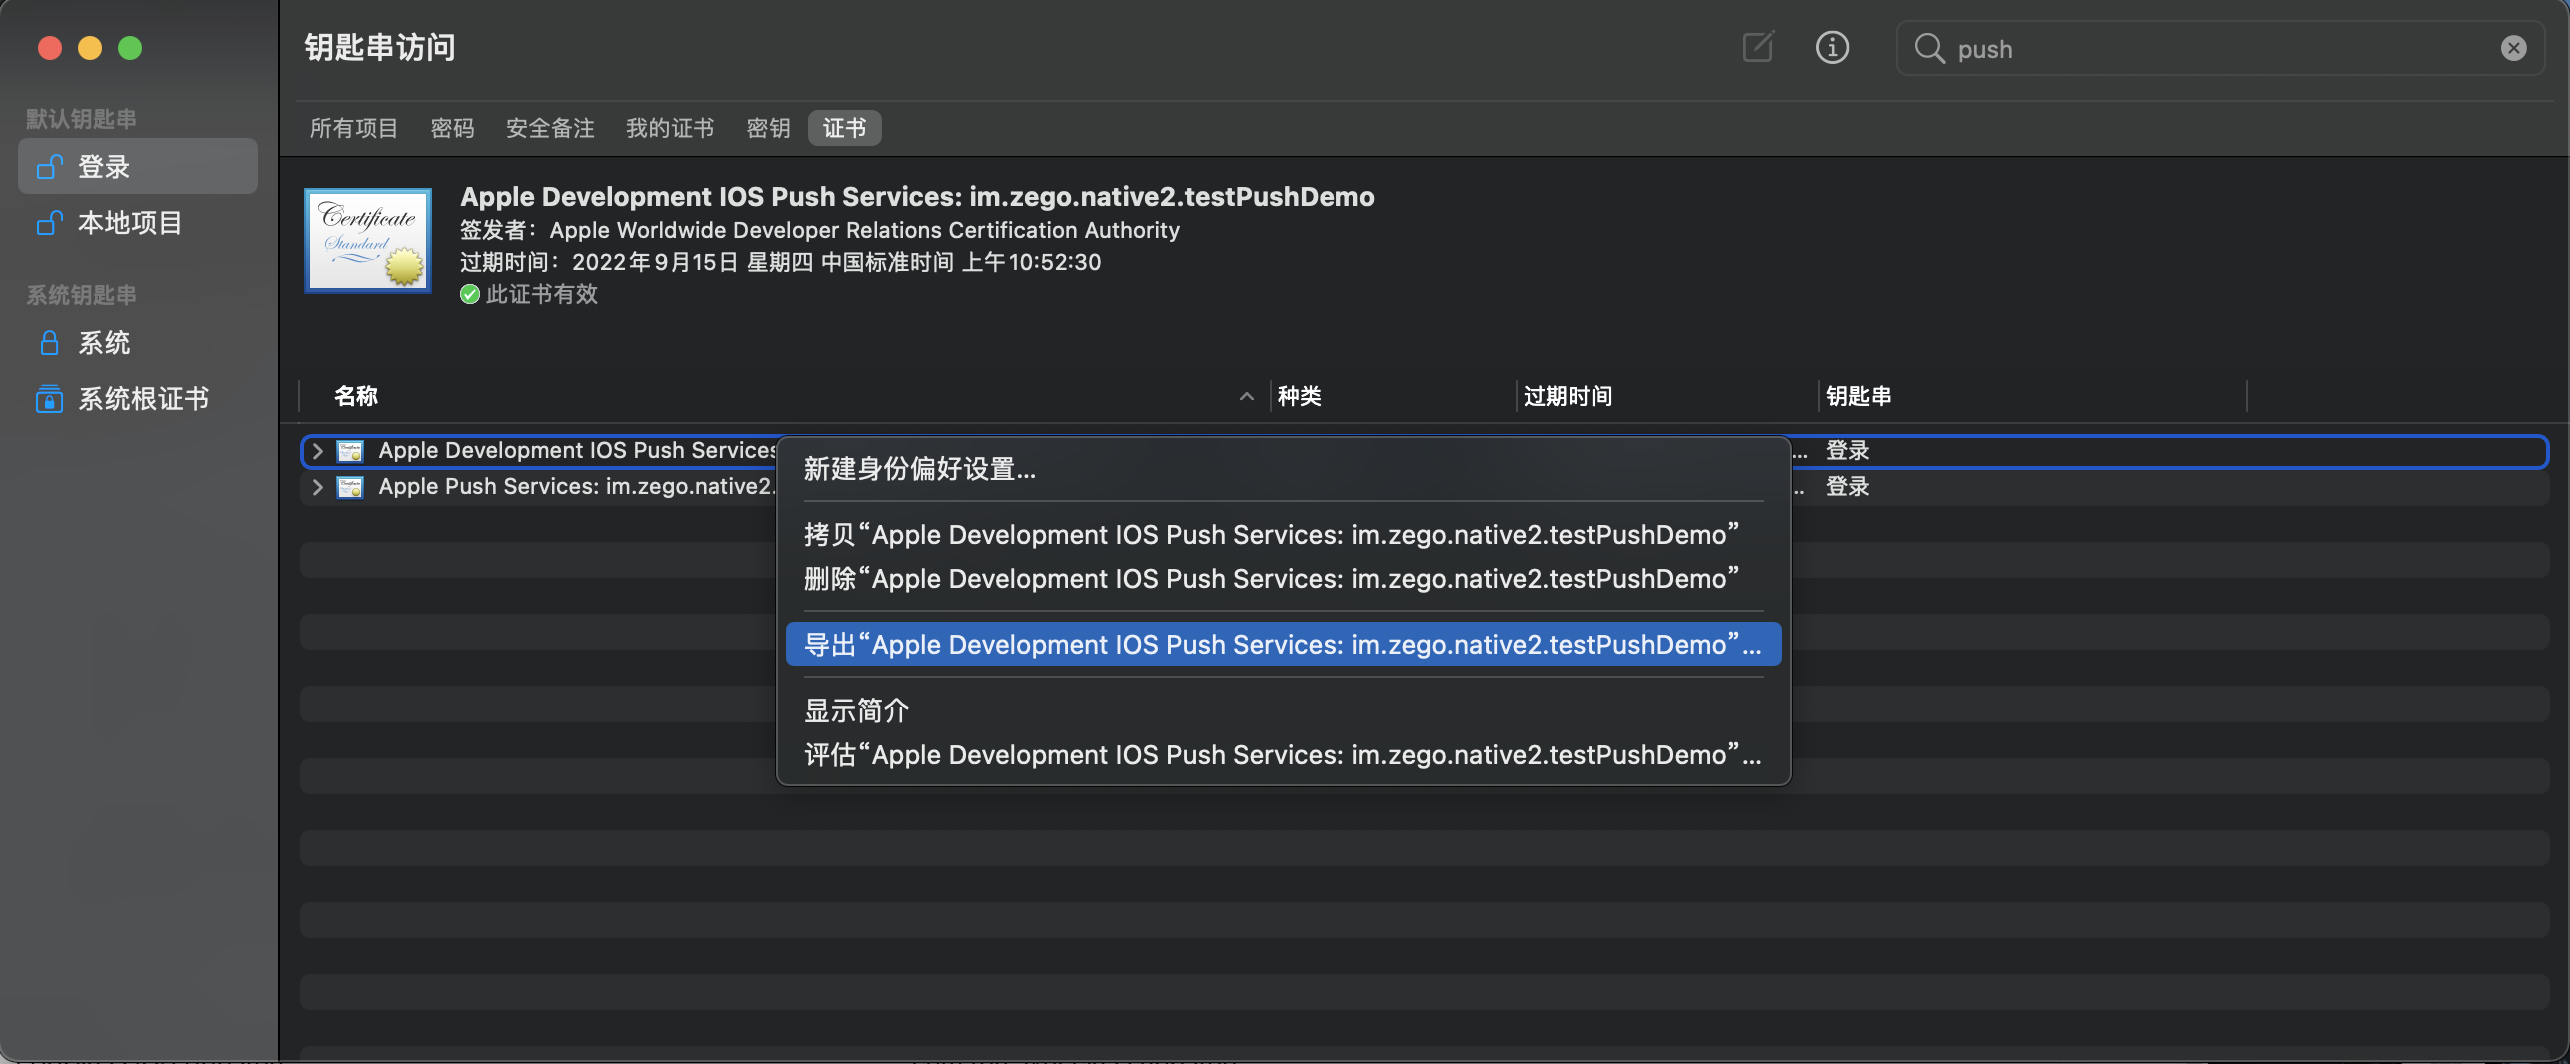Choose 拷贝 Apple Development IOS Push Services
Viewport: 2570px width, 1064px height.
point(1283,535)
